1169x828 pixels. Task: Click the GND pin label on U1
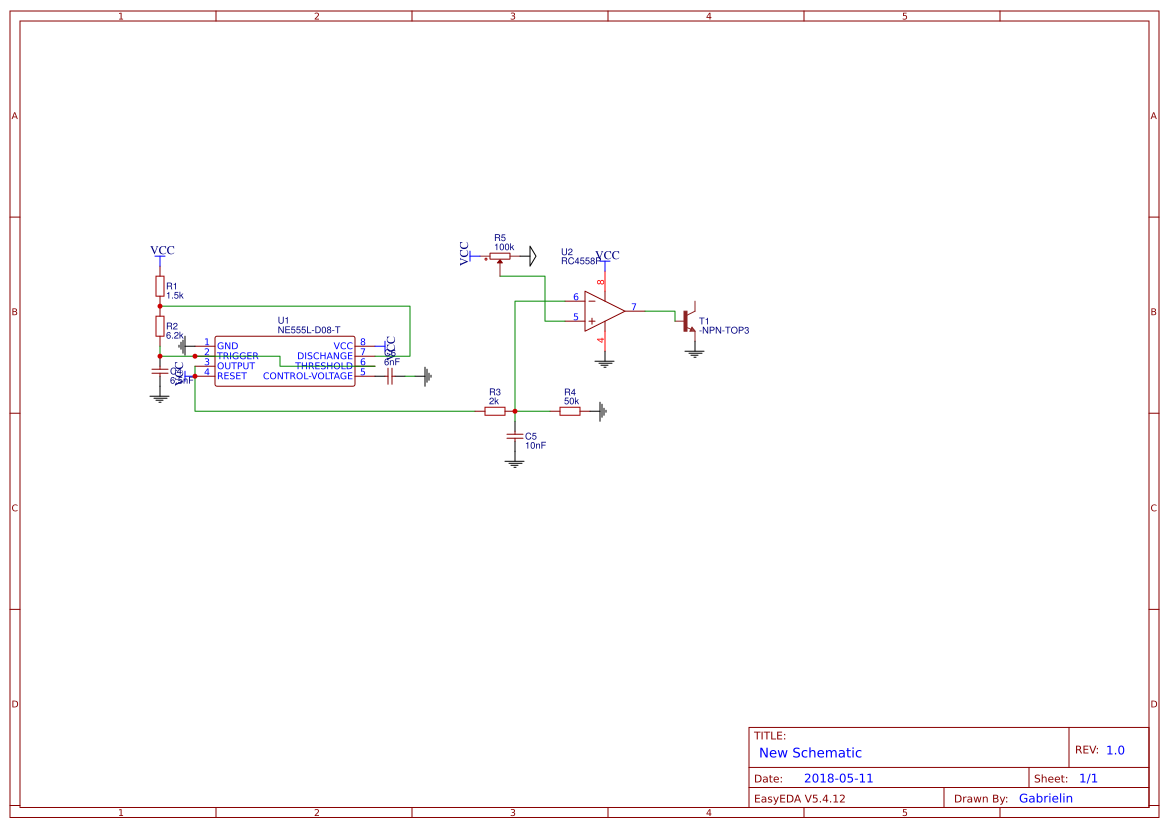pyautogui.click(x=227, y=347)
